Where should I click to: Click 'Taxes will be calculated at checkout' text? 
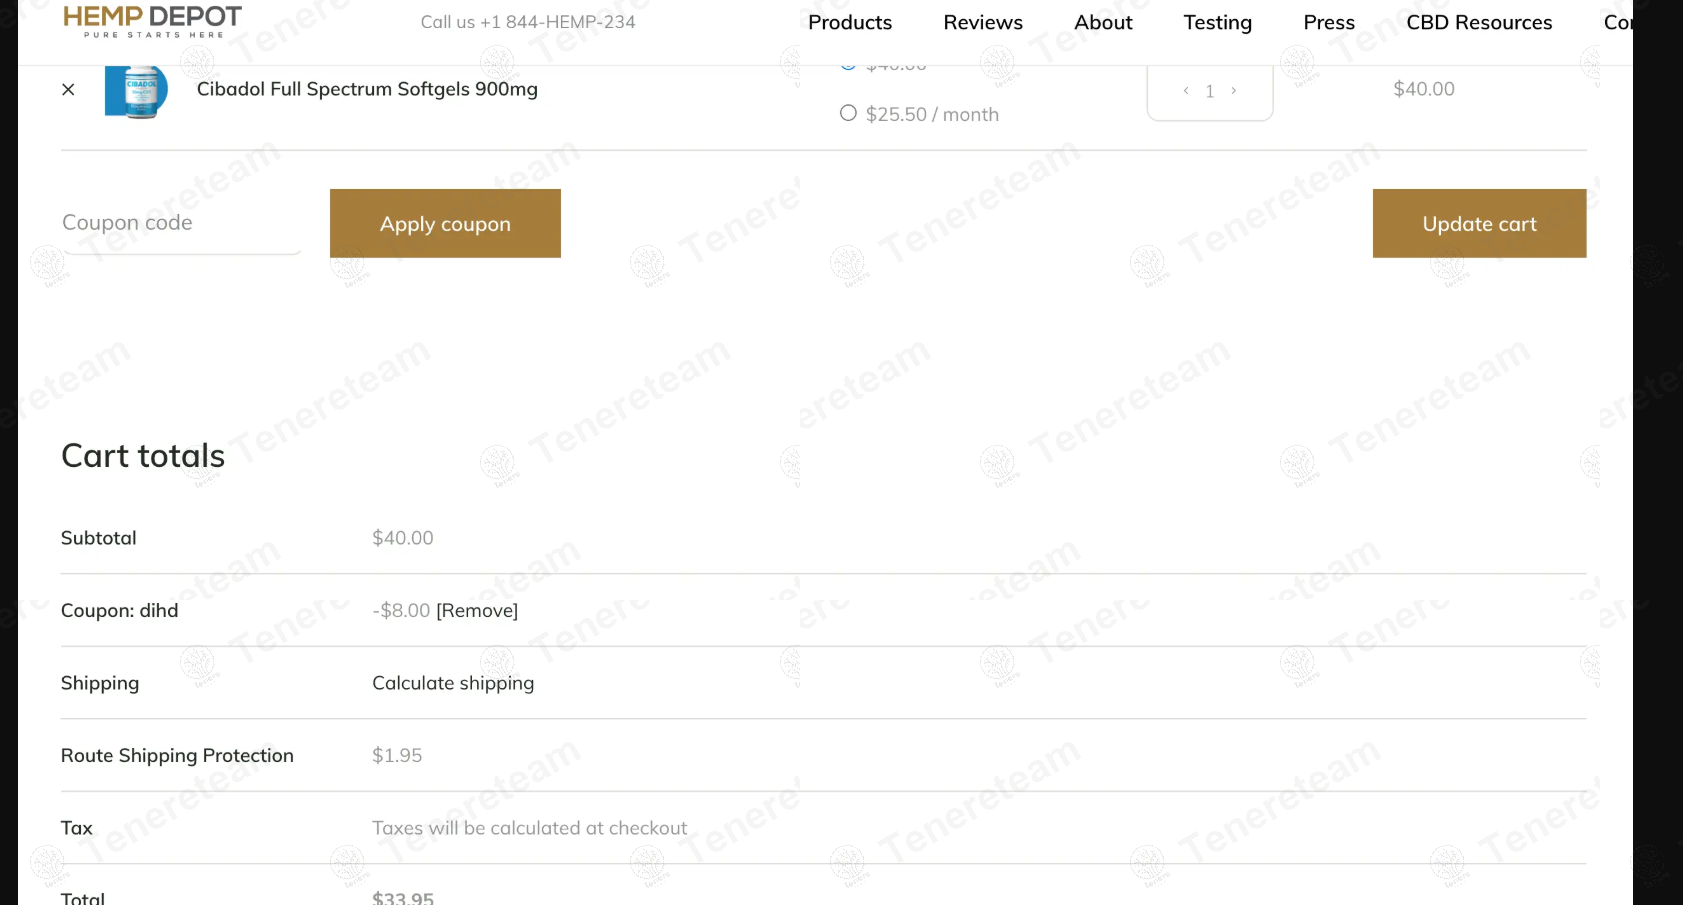click(x=529, y=828)
